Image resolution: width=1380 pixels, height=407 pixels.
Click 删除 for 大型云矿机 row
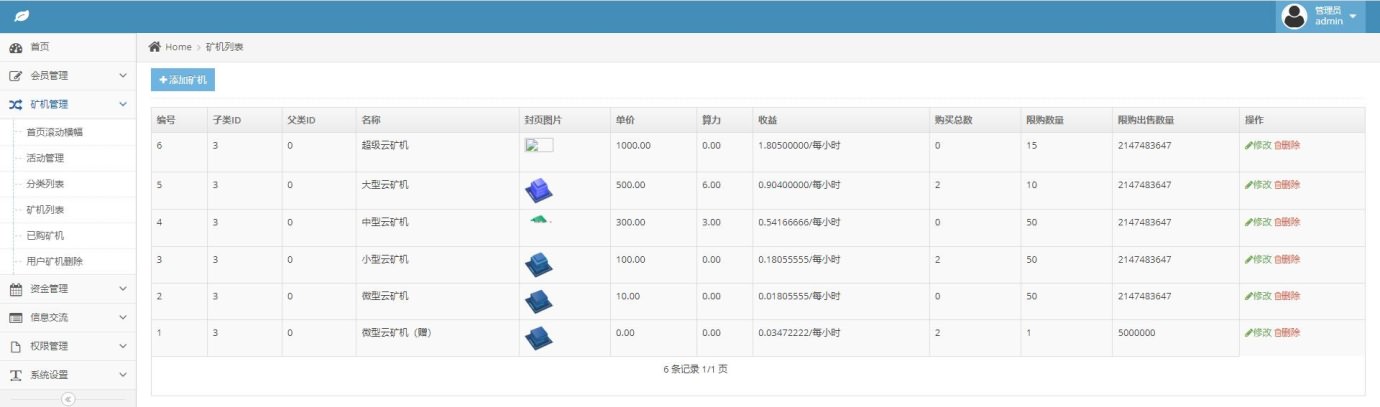(x=1288, y=184)
